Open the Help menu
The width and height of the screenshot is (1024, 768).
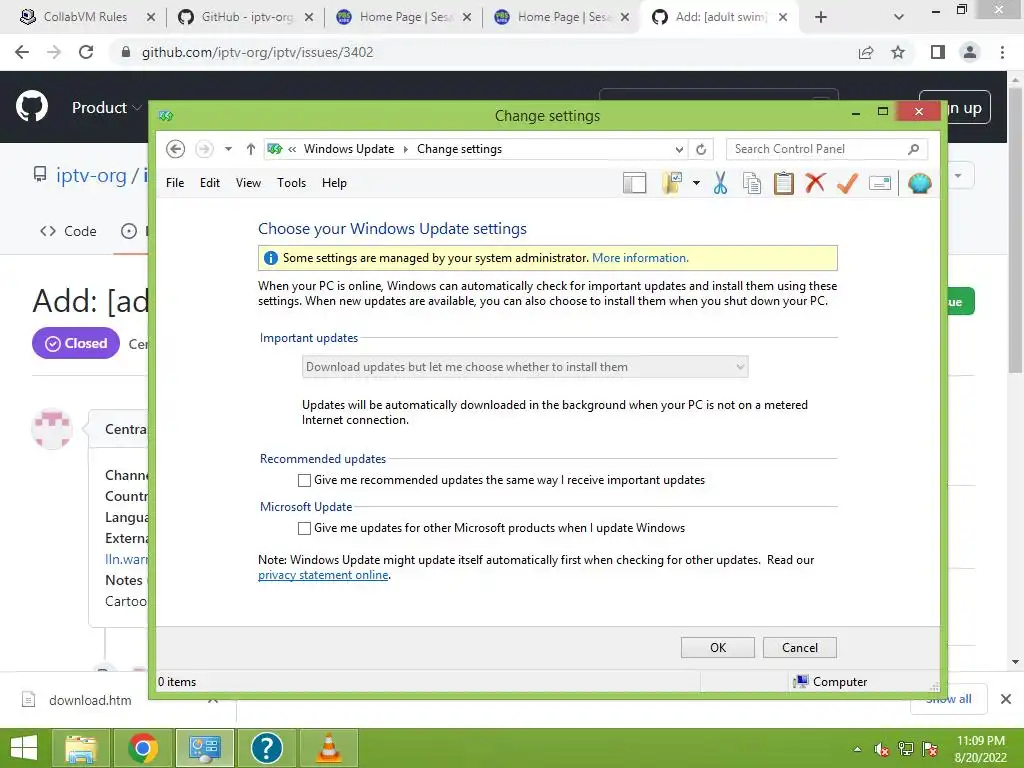pos(334,183)
